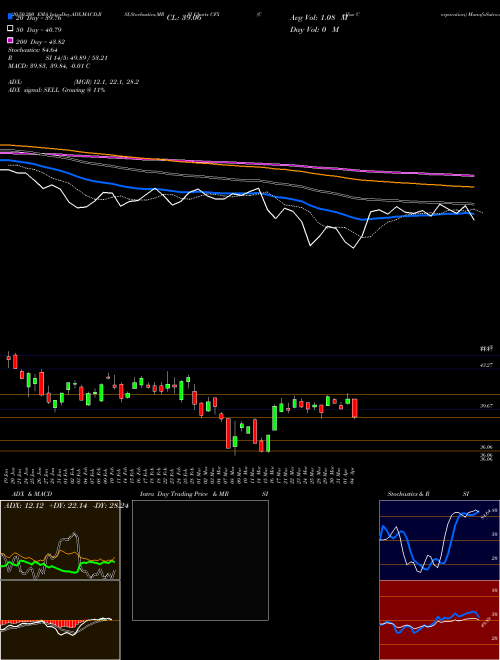
Task: Open the ADX indicator chart panel
Action: tap(60, 540)
